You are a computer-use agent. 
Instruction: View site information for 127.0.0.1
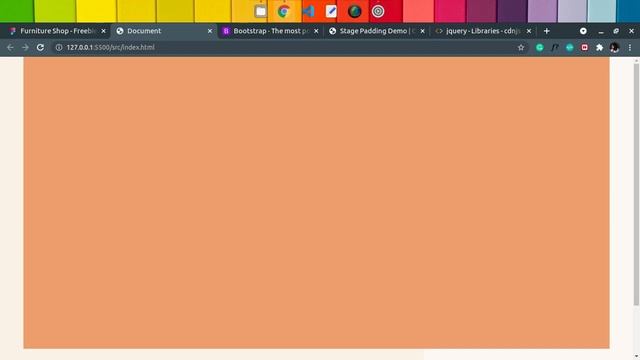point(59,47)
